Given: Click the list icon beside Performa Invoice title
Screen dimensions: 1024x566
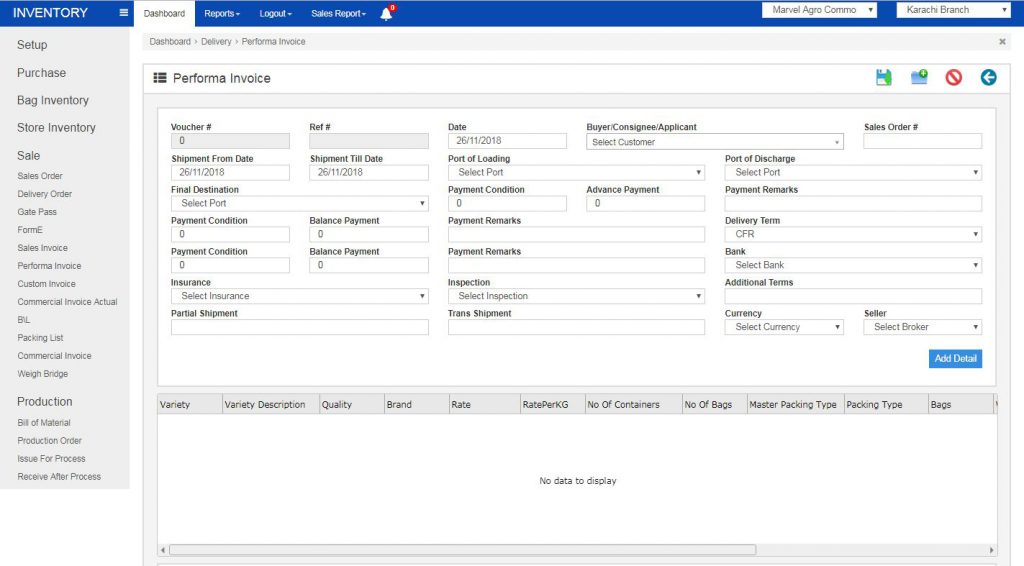Looking at the screenshot, I should pyautogui.click(x=160, y=78).
